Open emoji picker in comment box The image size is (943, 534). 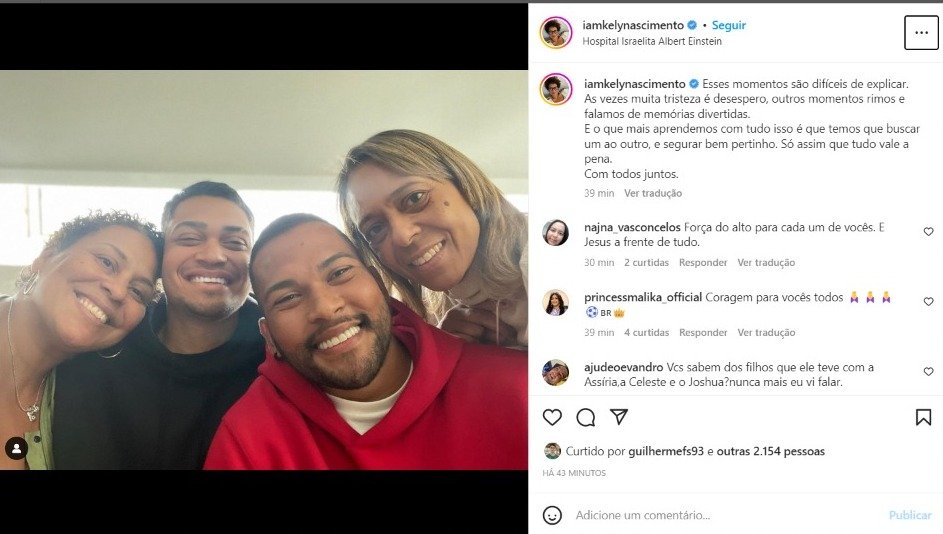click(x=552, y=515)
